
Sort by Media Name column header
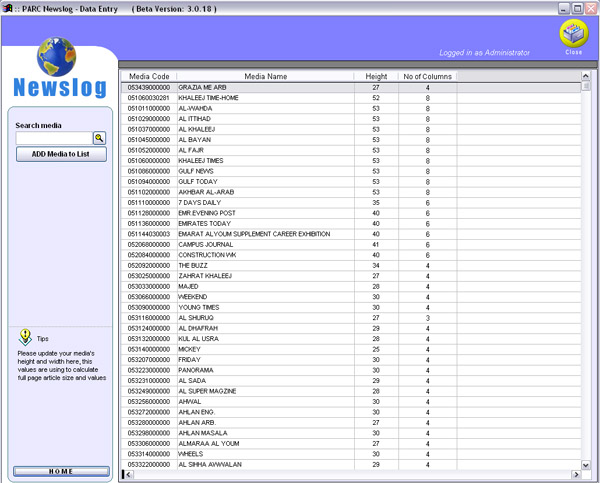click(x=266, y=77)
